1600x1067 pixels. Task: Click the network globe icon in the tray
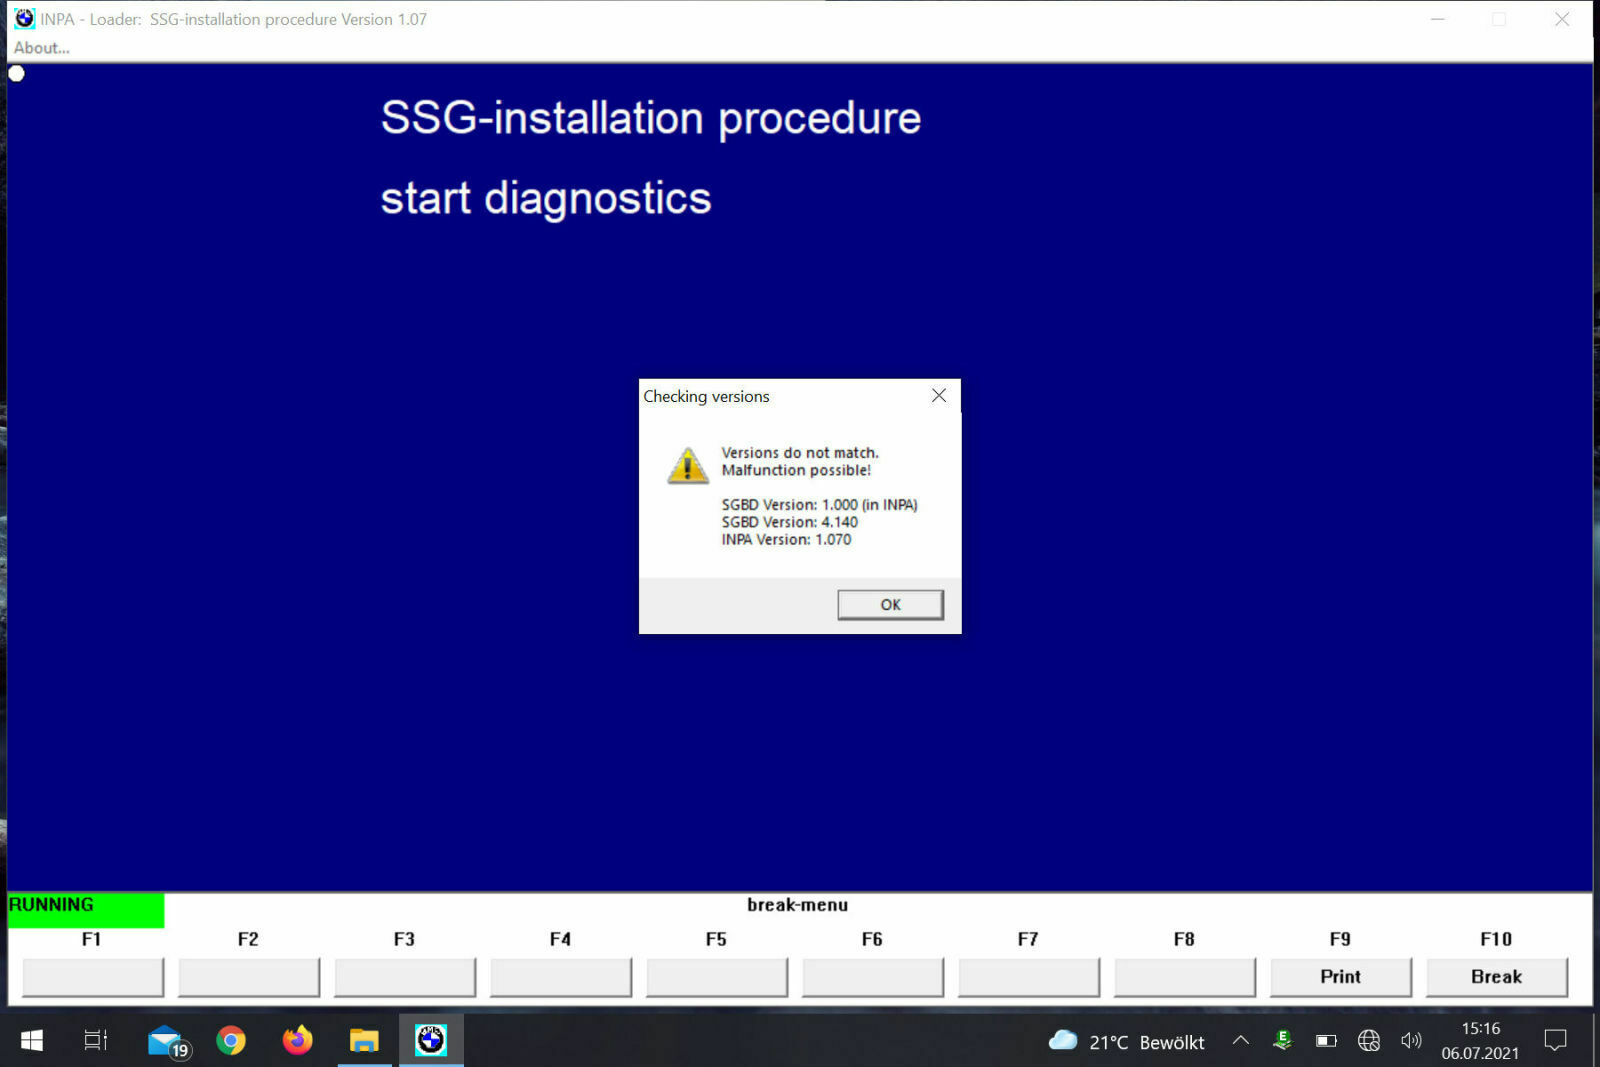[1369, 1041]
